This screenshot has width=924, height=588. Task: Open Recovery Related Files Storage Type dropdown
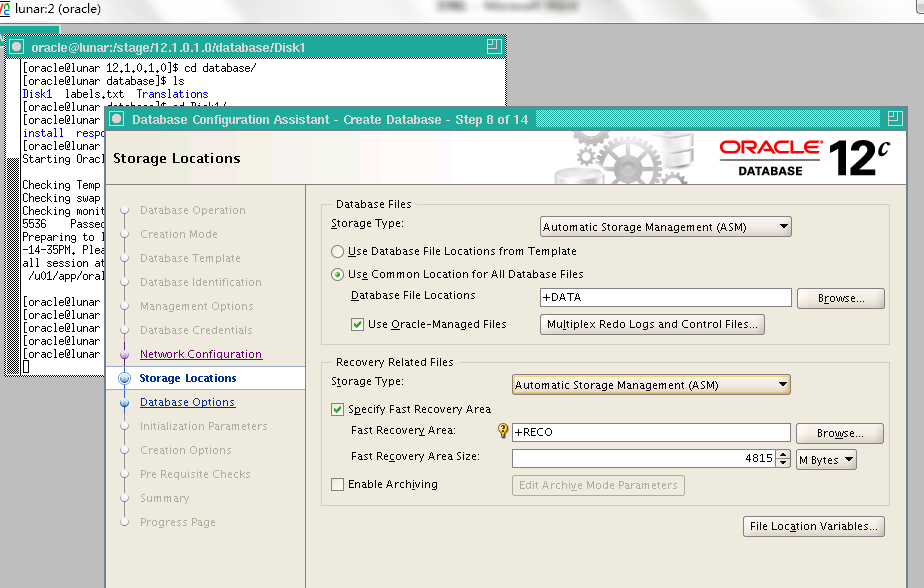[x=651, y=385]
